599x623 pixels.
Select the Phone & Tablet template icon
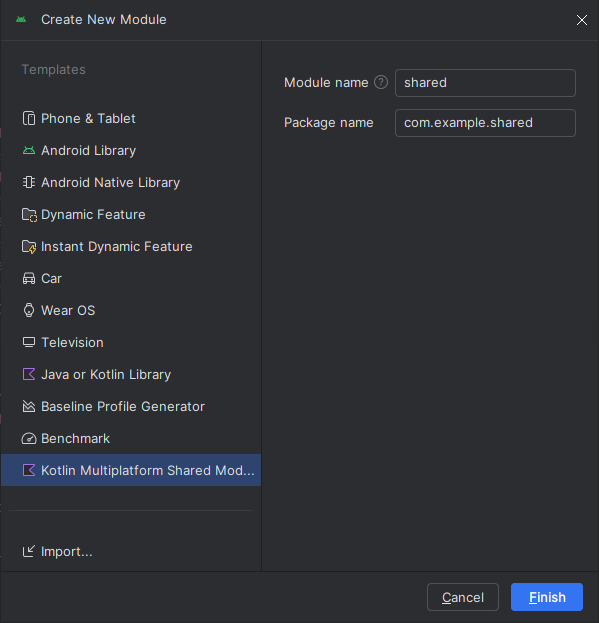[x=29, y=118]
